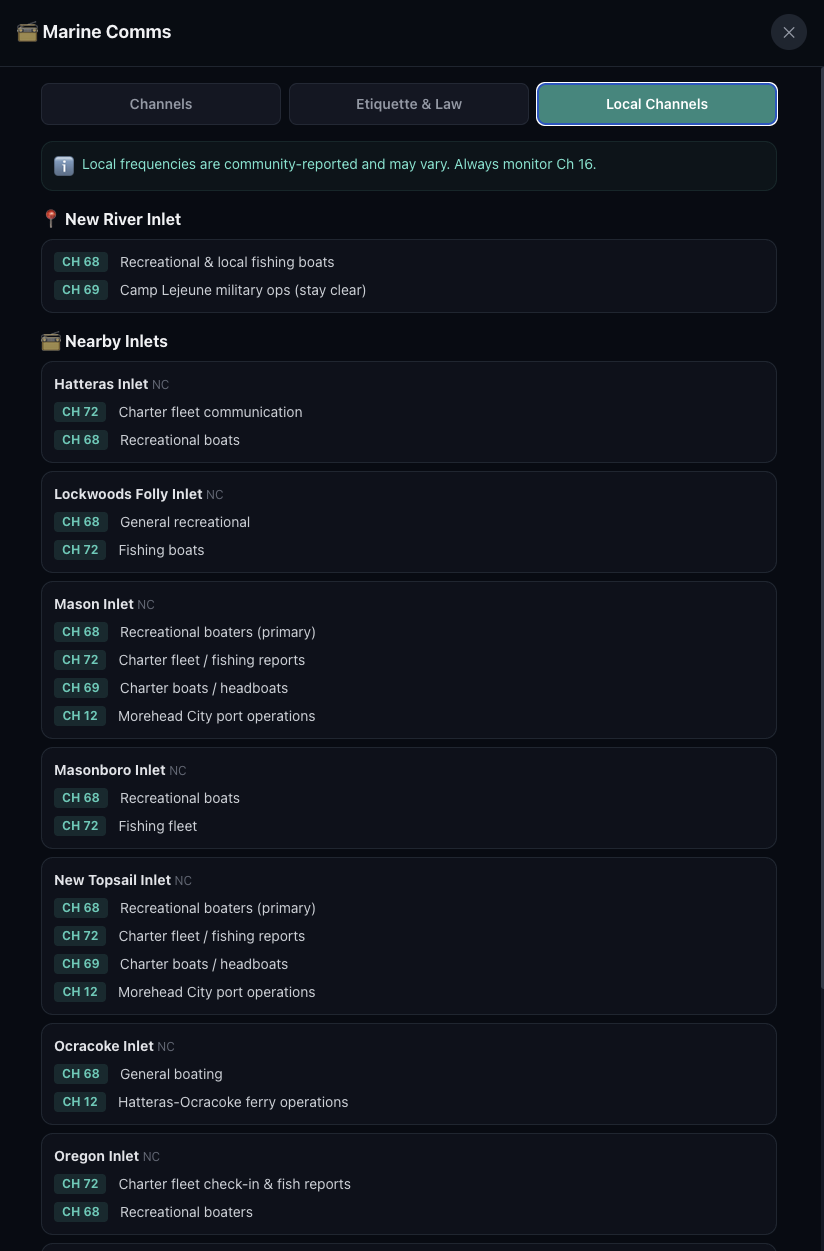Click the radio icon beside Nearby Inlets
824x1251 pixels.
(x=51, y=340)
